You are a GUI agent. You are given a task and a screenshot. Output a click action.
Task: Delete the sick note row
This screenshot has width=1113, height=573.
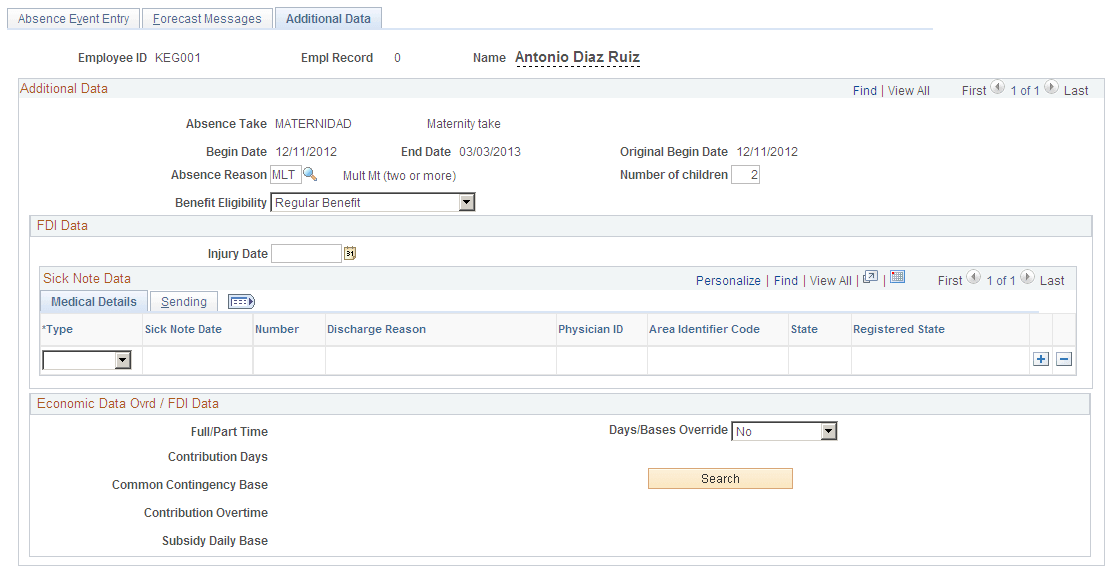(x=1063, y=359)
